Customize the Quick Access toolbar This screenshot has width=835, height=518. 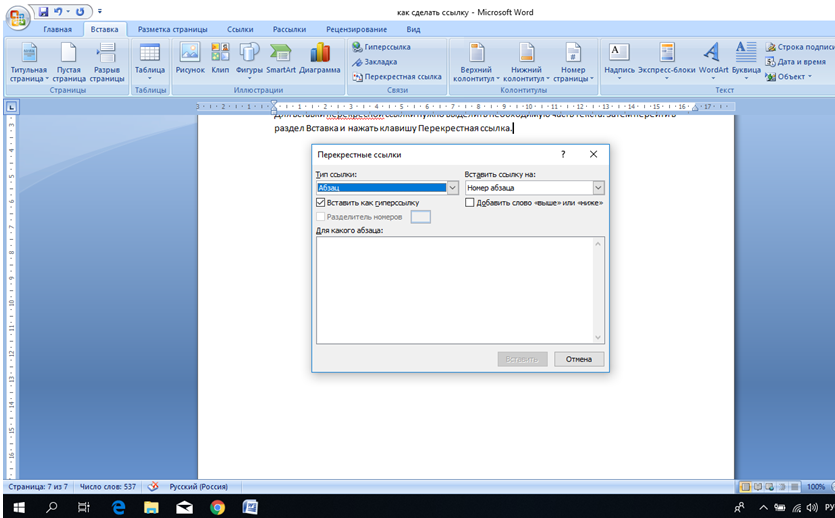[x=100, y=11]
